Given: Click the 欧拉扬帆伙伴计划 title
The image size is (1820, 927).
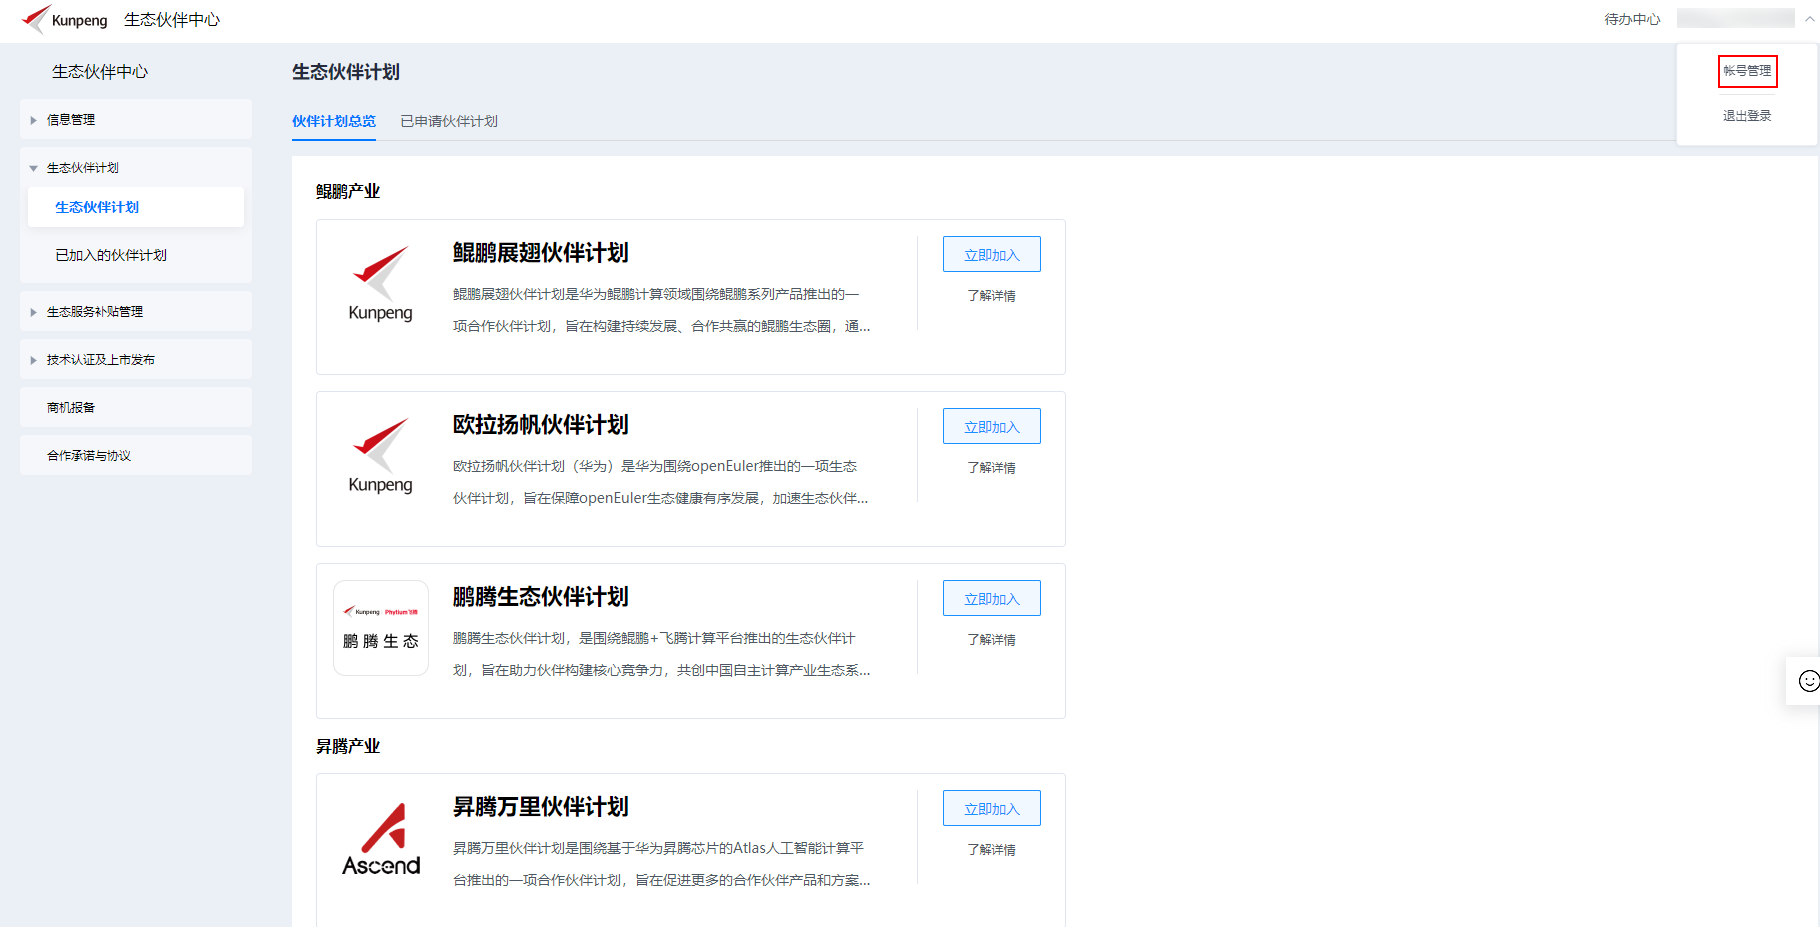Looking at the screenshot, I should coord(541,425).
